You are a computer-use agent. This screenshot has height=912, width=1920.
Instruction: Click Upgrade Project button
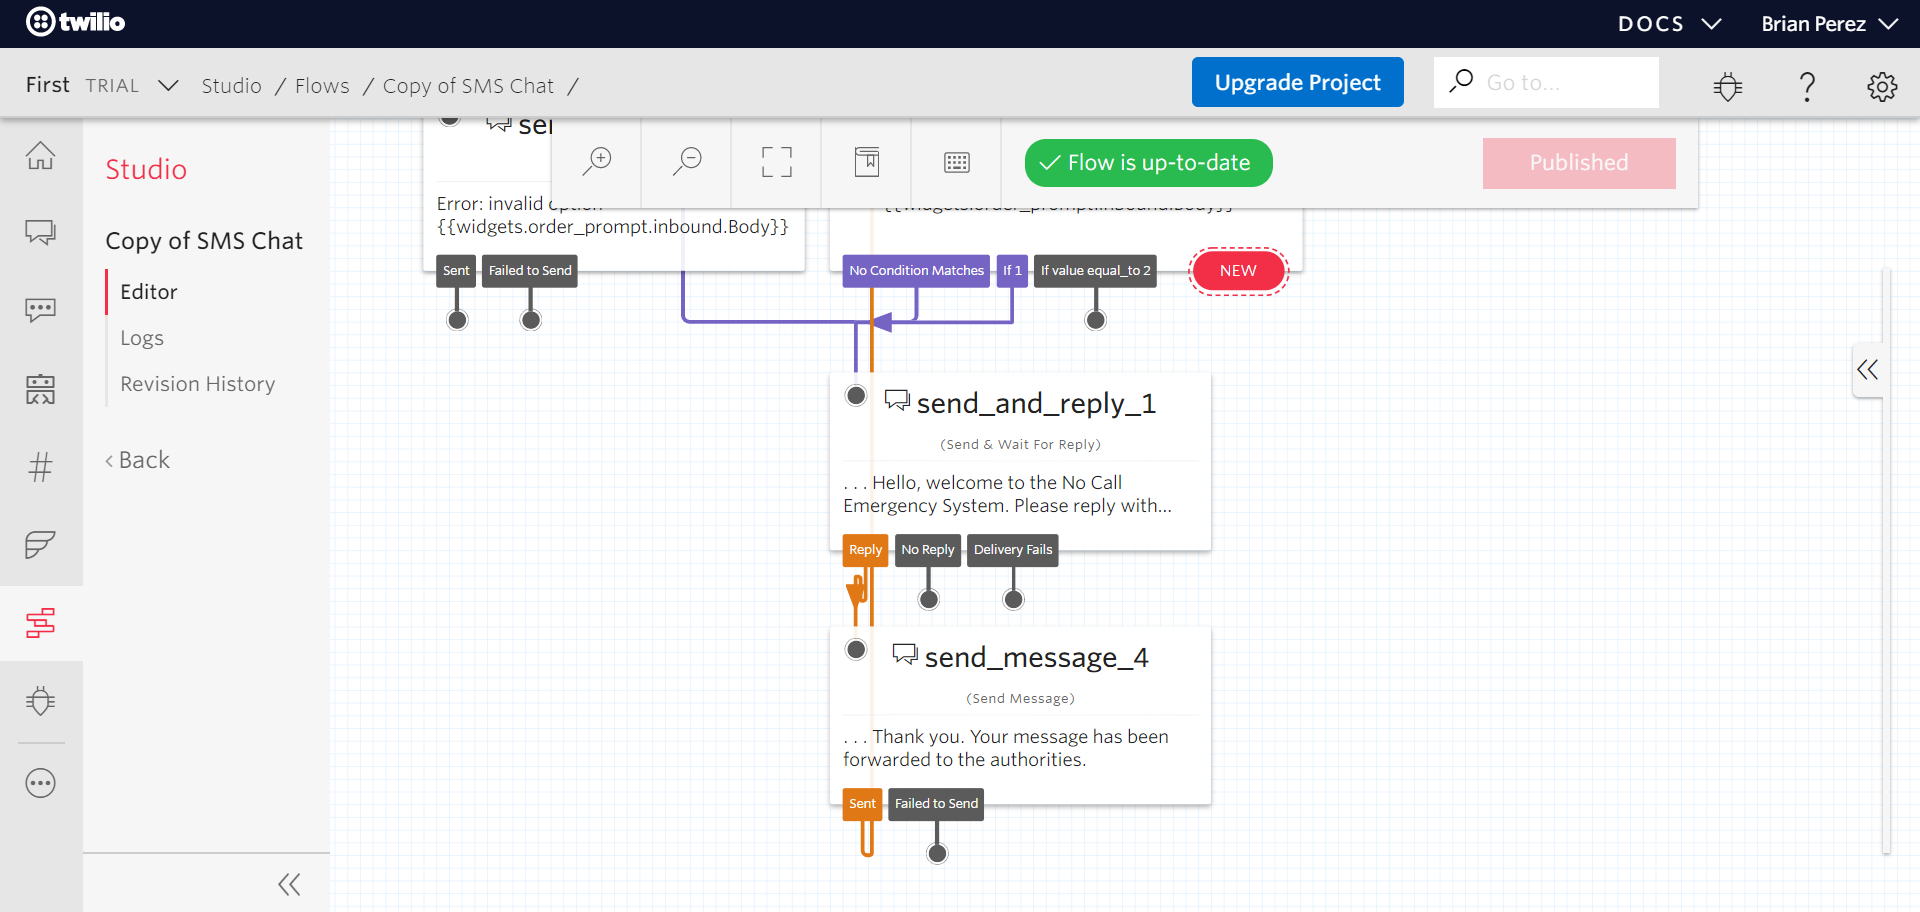pos(1297,82)
